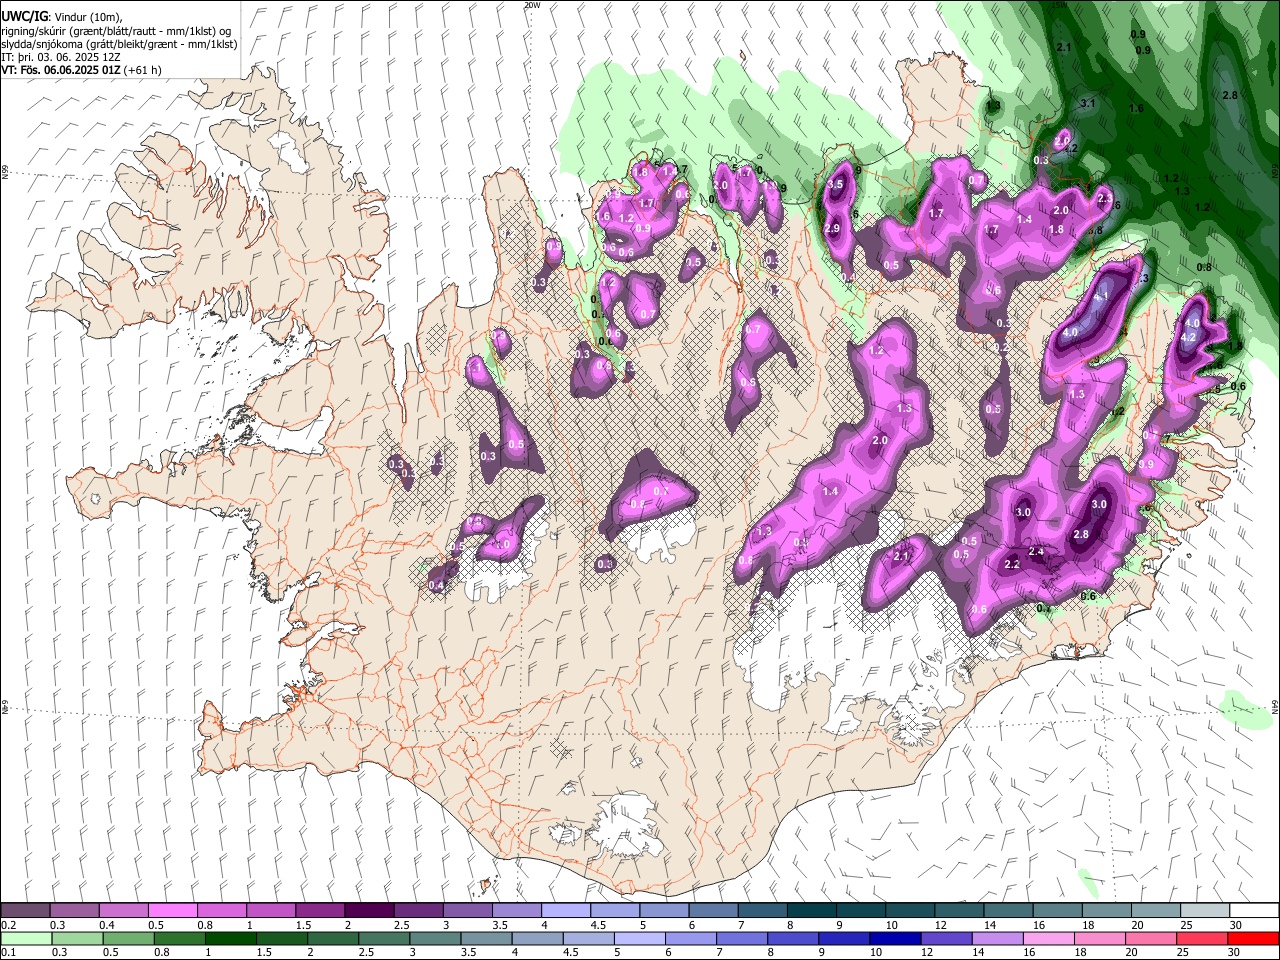1280x960 pixels.
Task: Select the 3.5 value on the north coast of the map
Action: point(837,185)
